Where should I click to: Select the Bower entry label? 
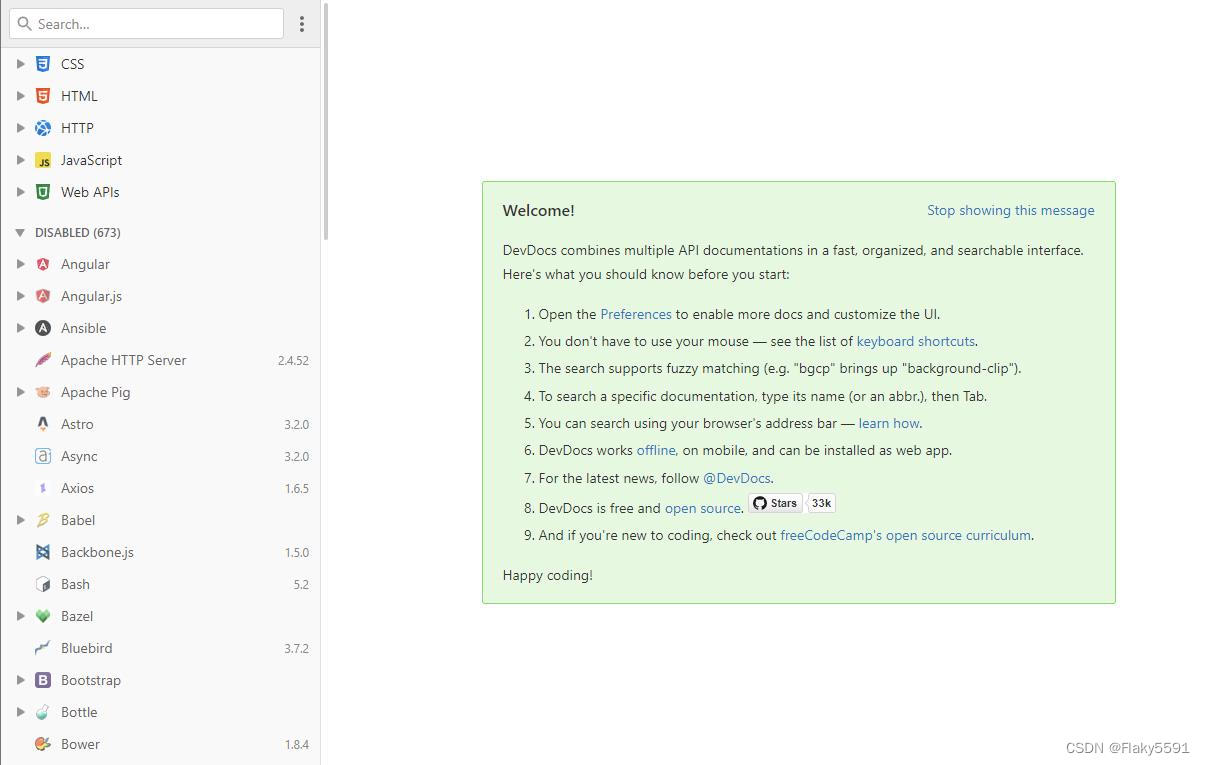(x=80, y=744)
